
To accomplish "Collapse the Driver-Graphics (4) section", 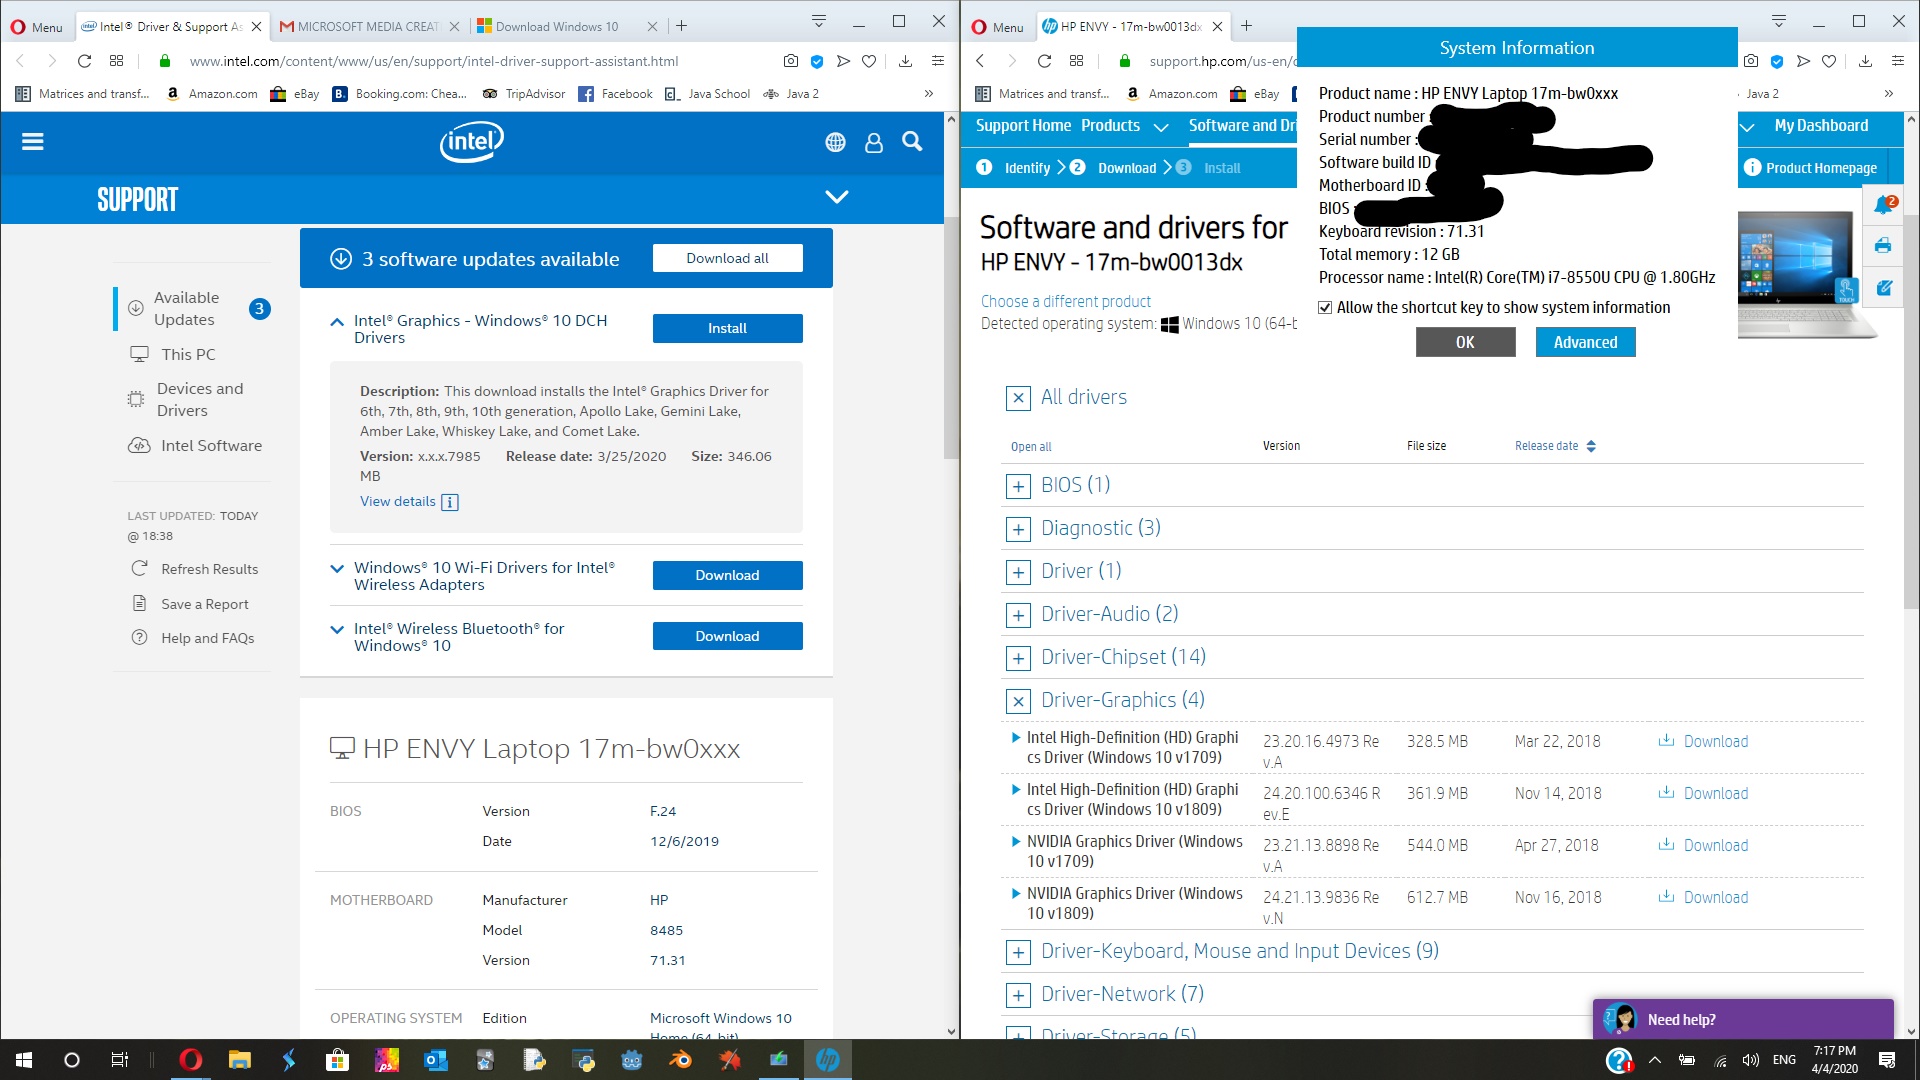I will [x=1019, y=701].
